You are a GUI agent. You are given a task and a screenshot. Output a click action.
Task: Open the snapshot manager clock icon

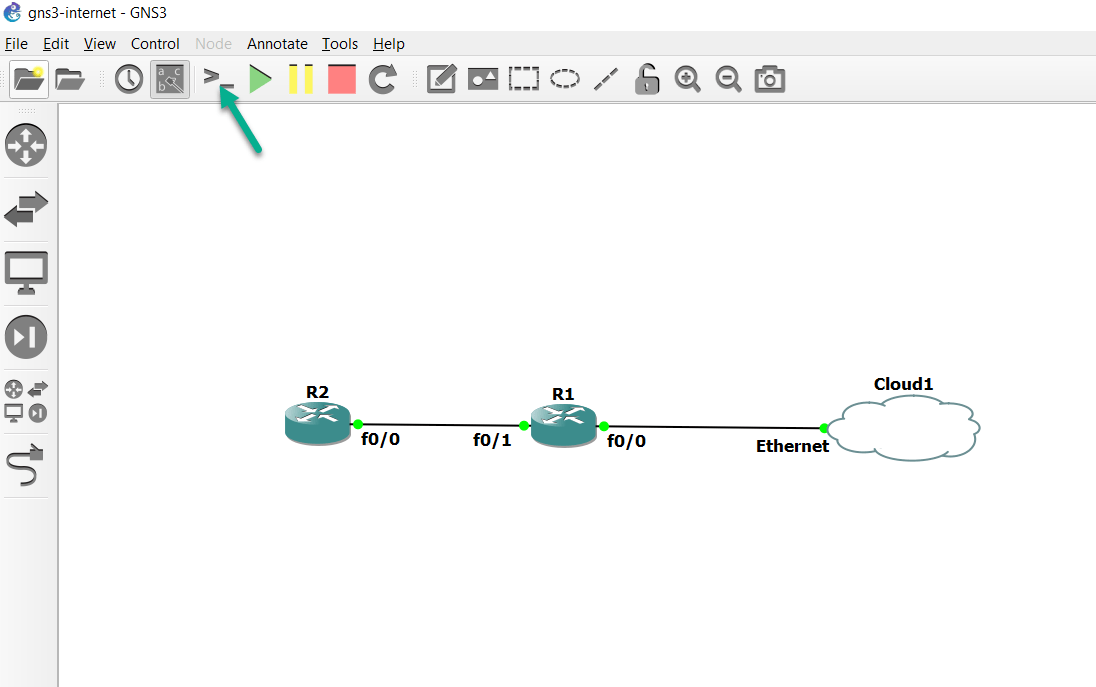point(128,78)
